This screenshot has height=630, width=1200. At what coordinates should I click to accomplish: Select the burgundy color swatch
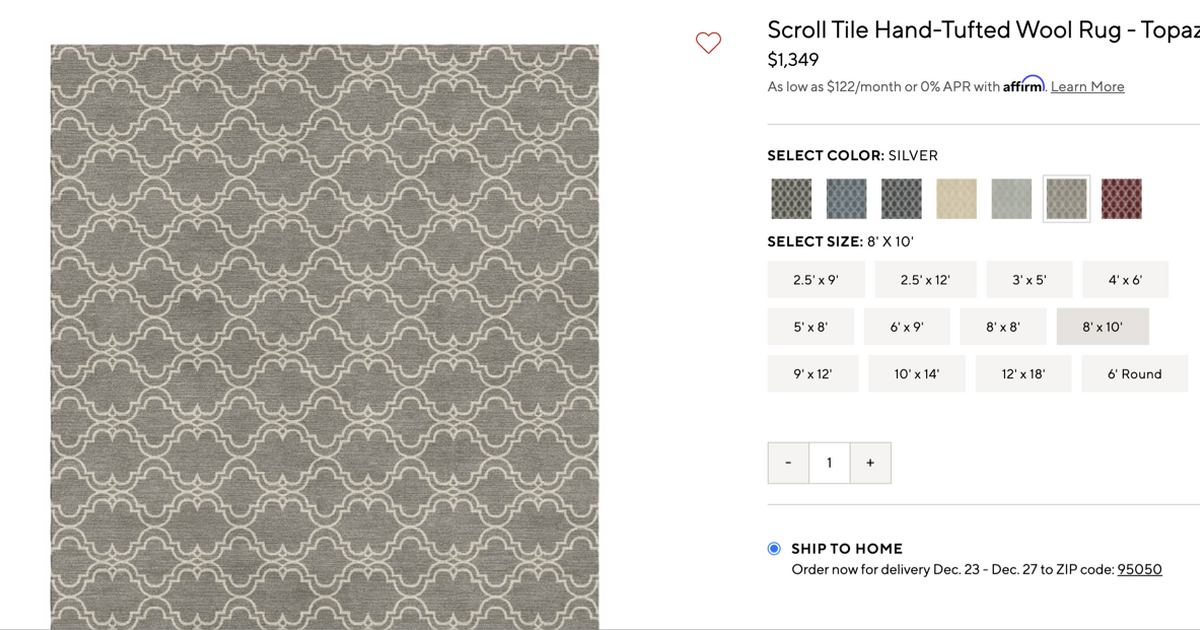pos(1121,198)
